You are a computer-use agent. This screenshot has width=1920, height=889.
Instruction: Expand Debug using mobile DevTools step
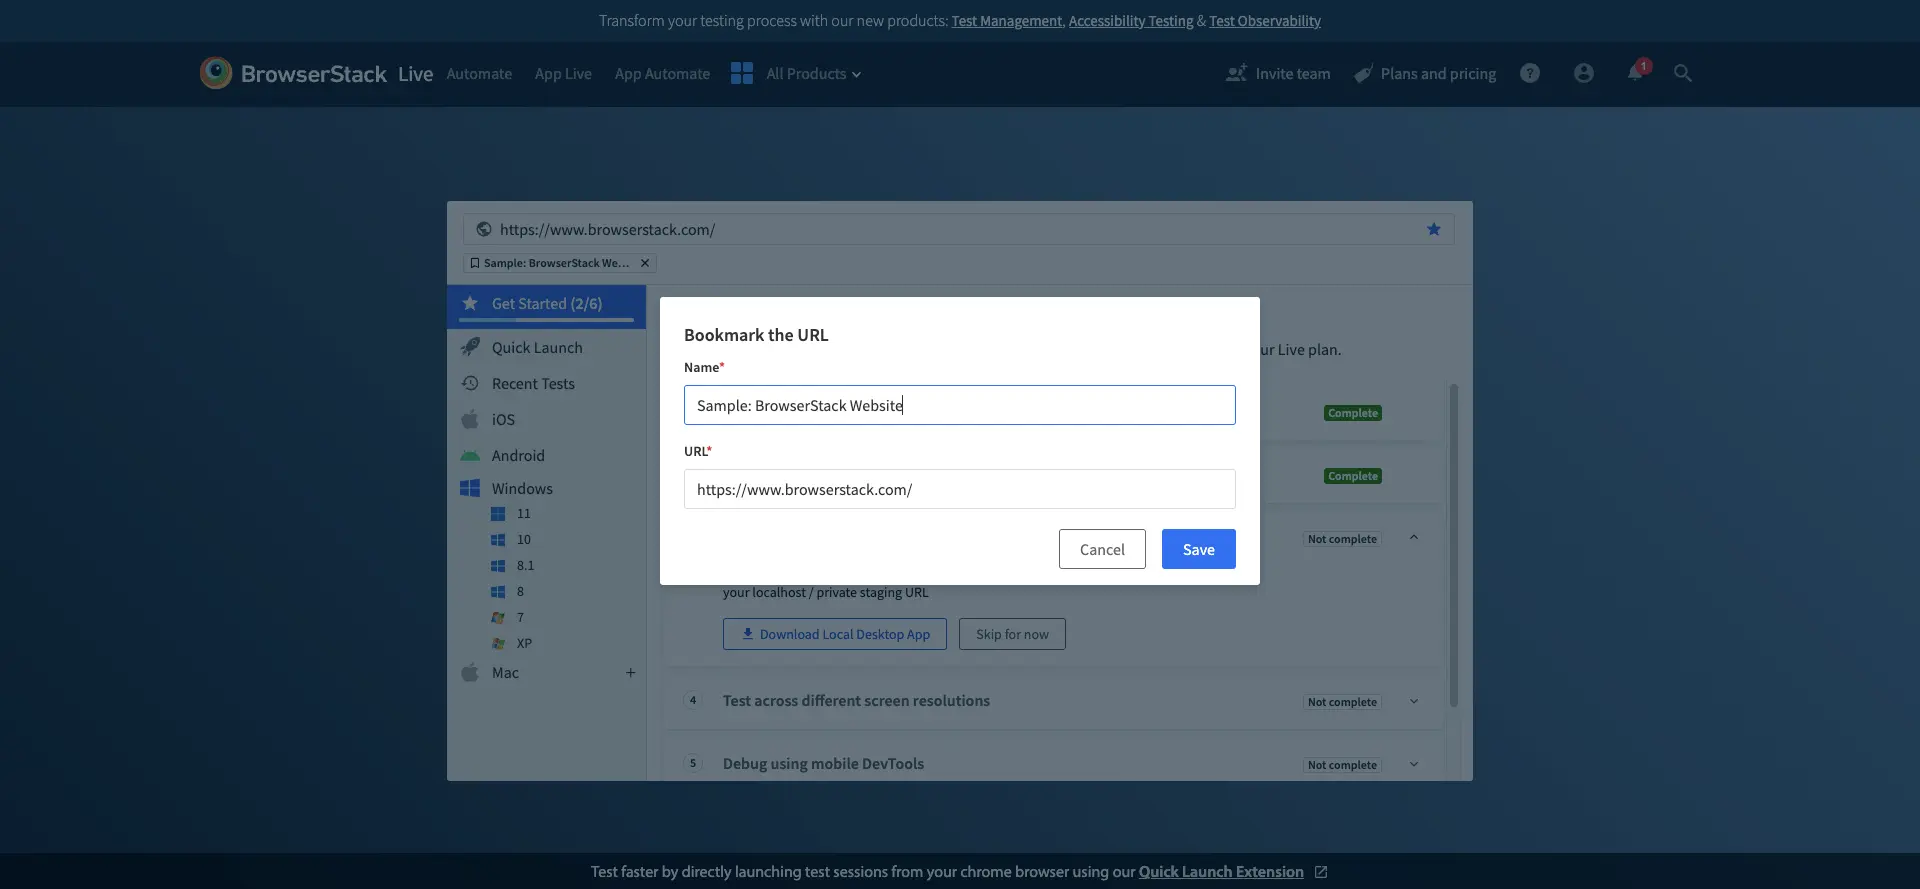(1413, 764)
